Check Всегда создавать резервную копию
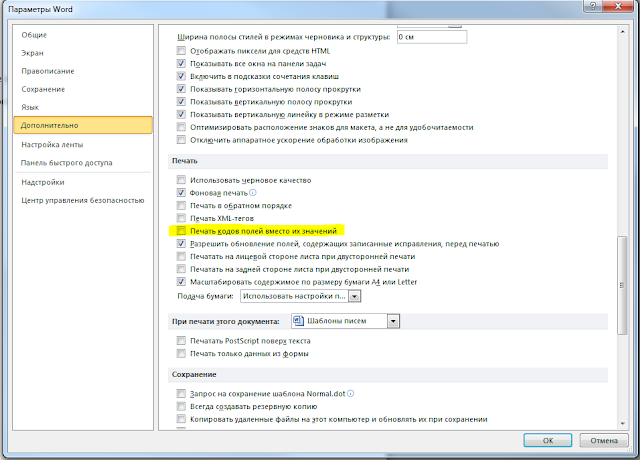Viewport: 640px width, 460px height. tap(181, 406)
